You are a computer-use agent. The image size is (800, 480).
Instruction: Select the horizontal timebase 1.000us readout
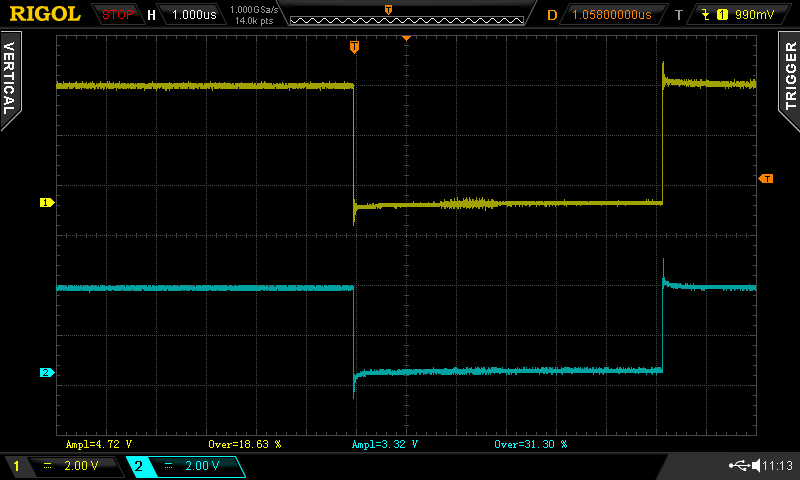(x=194, y=15)
